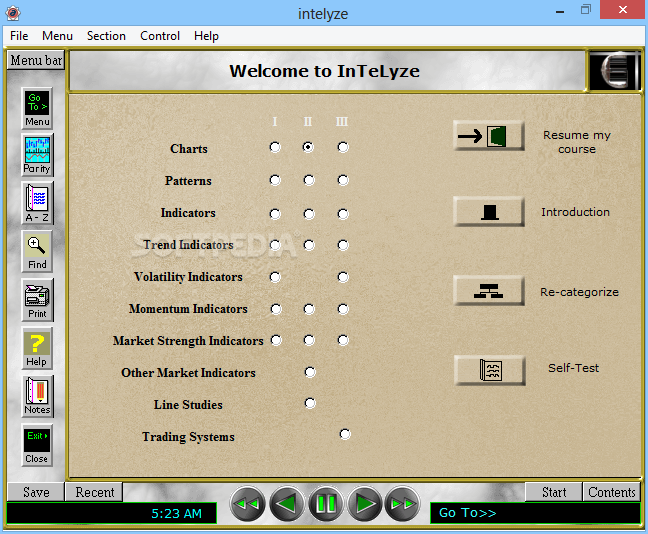Click the Welcome to InTeLyze heading
This screenshot has width=648, height=534.
(324, 71)
